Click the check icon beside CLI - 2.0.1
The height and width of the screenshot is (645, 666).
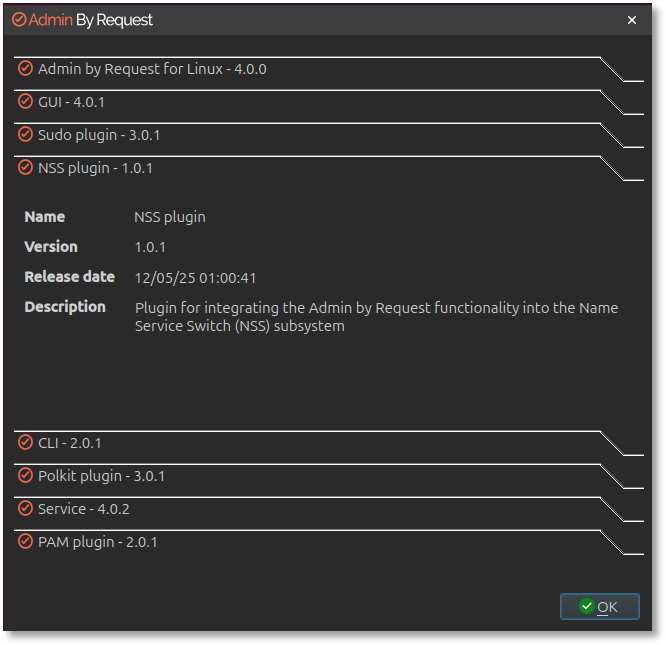[x=25, y=443]
